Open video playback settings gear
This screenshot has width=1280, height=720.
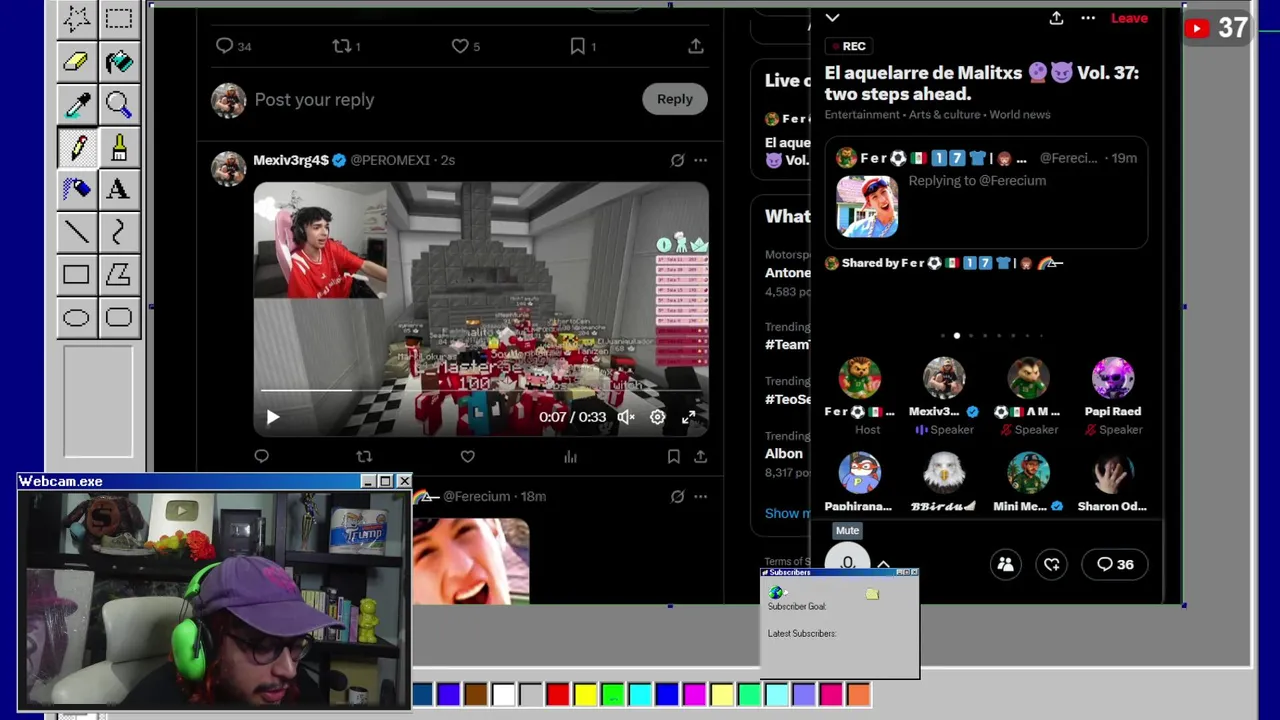tap(657, 417)
